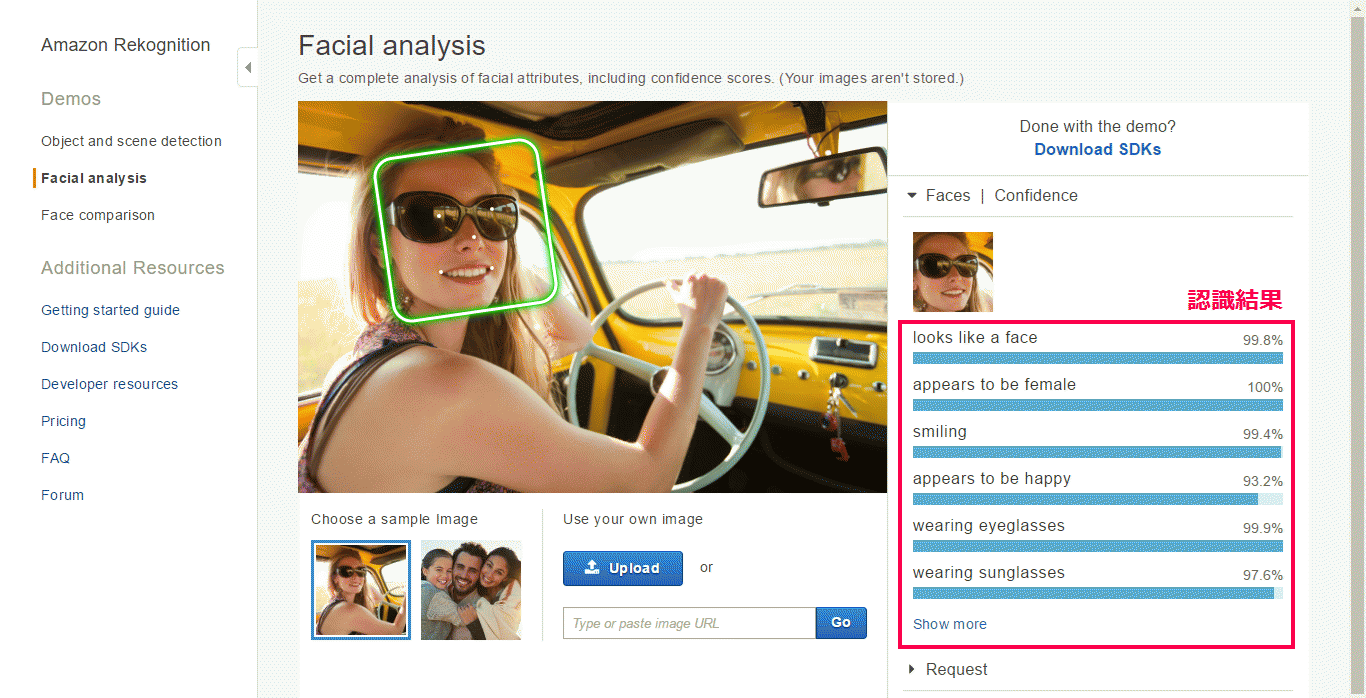Open Getting started guide link

[x=110, y=310]
